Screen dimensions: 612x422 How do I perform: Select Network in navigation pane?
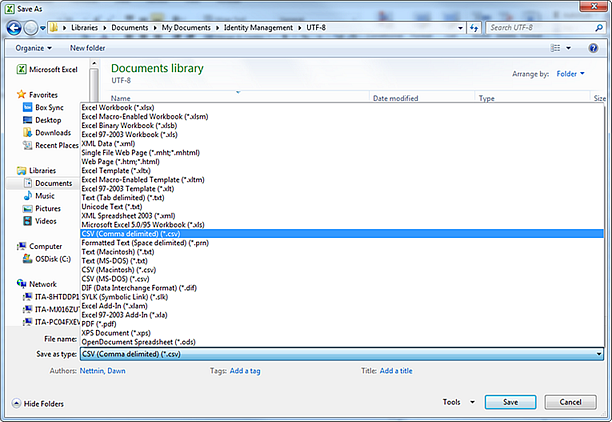[37, 284]
